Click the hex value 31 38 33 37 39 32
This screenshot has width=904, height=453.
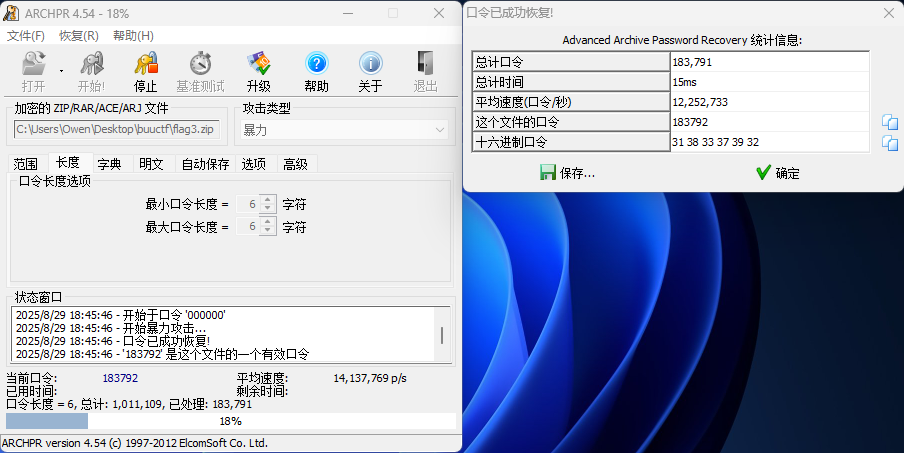coord(770,142)
